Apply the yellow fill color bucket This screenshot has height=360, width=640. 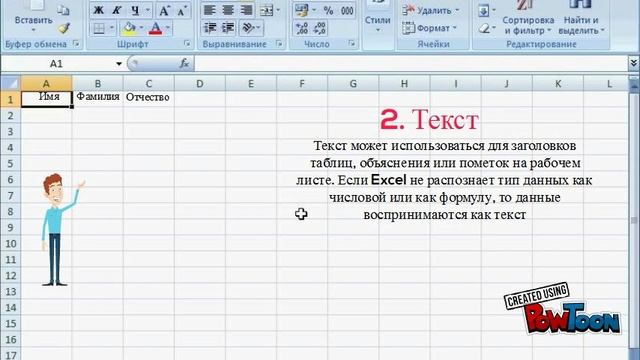pos(129,28)
